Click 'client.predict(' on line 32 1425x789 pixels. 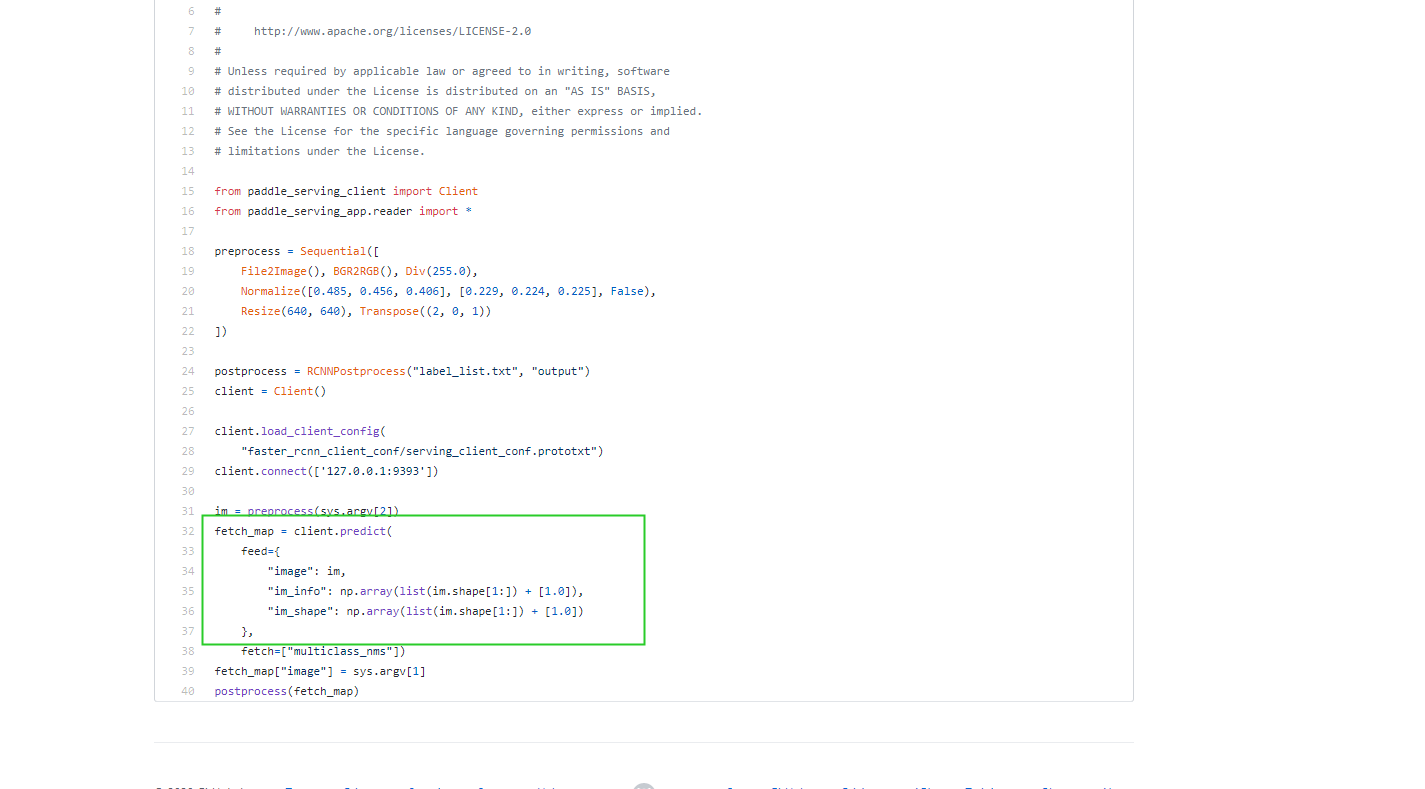(343, 531)
